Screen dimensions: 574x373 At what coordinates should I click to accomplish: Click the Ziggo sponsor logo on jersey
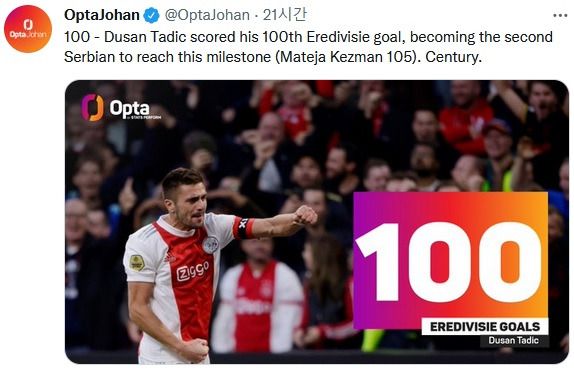(x=192, y=272)
